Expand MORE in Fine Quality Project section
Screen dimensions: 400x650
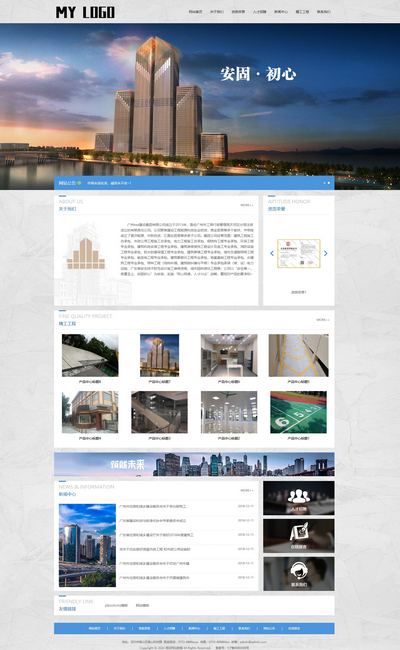coord(323,320)
